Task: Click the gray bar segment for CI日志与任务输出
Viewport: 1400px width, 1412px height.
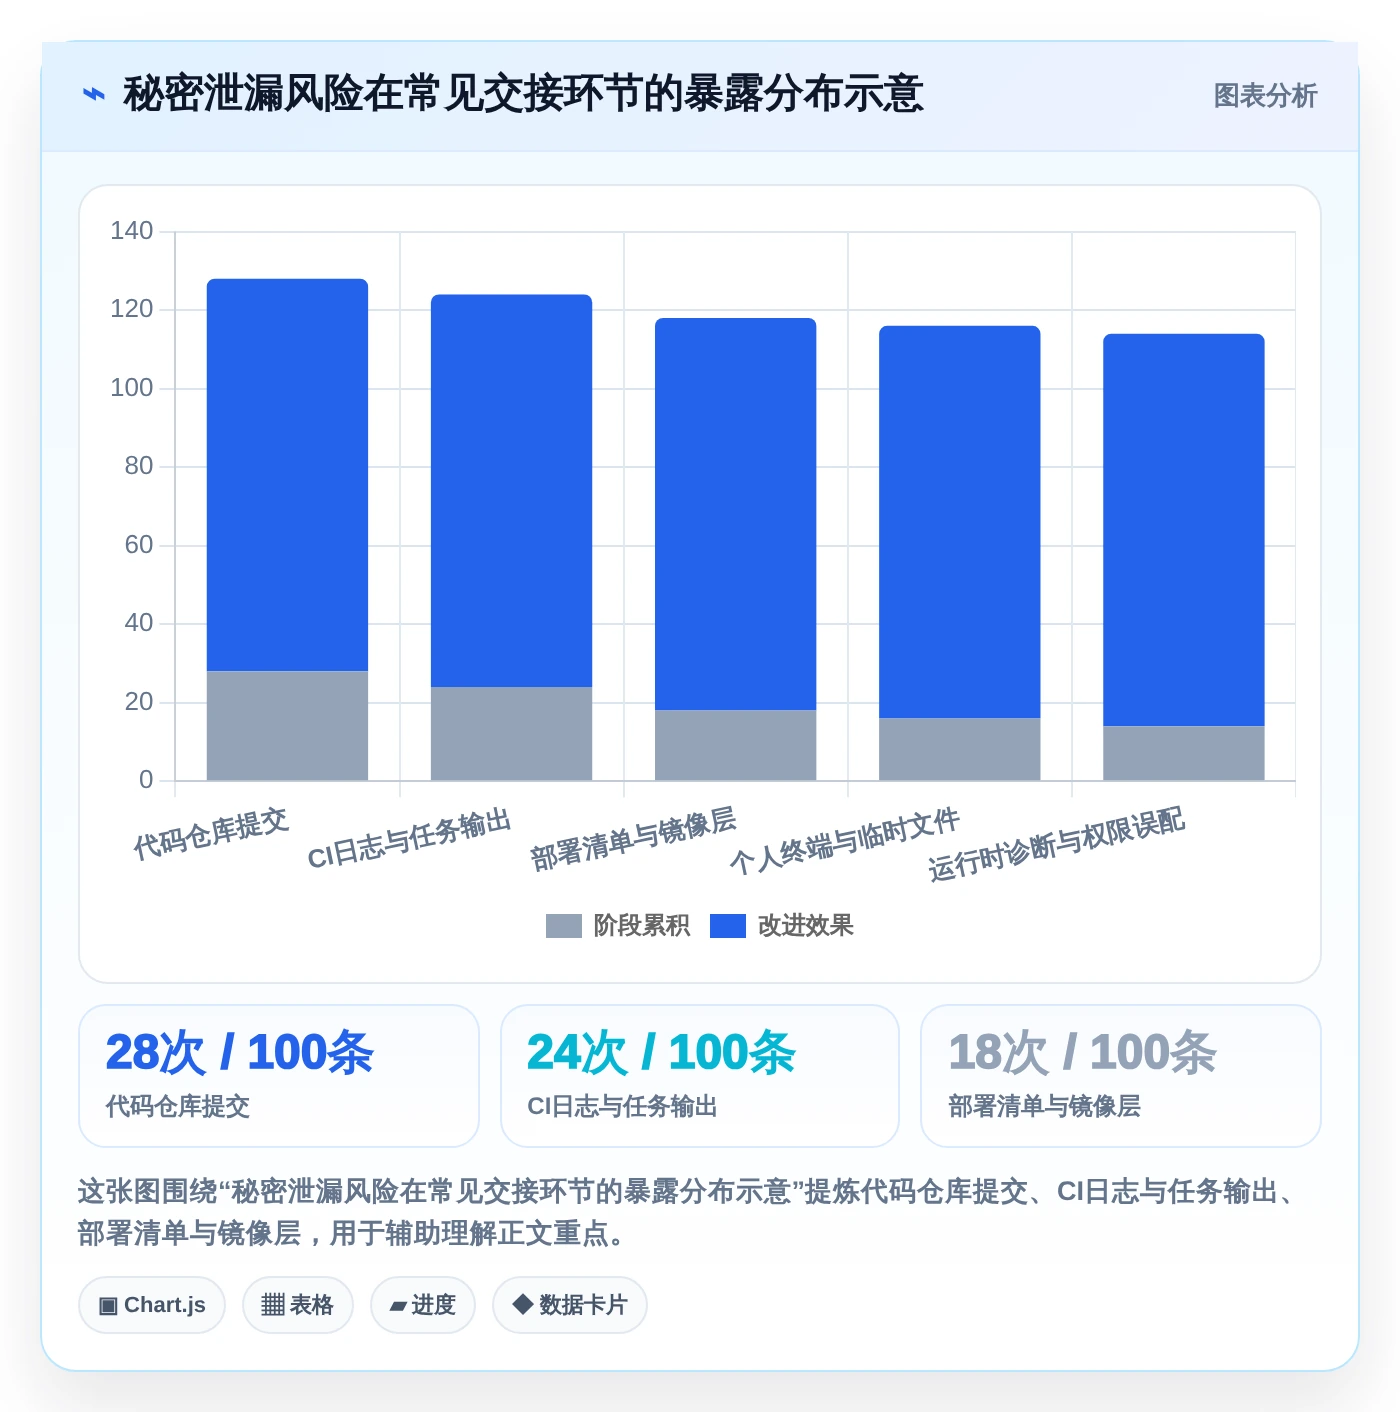Action: [x=512, y=734]
